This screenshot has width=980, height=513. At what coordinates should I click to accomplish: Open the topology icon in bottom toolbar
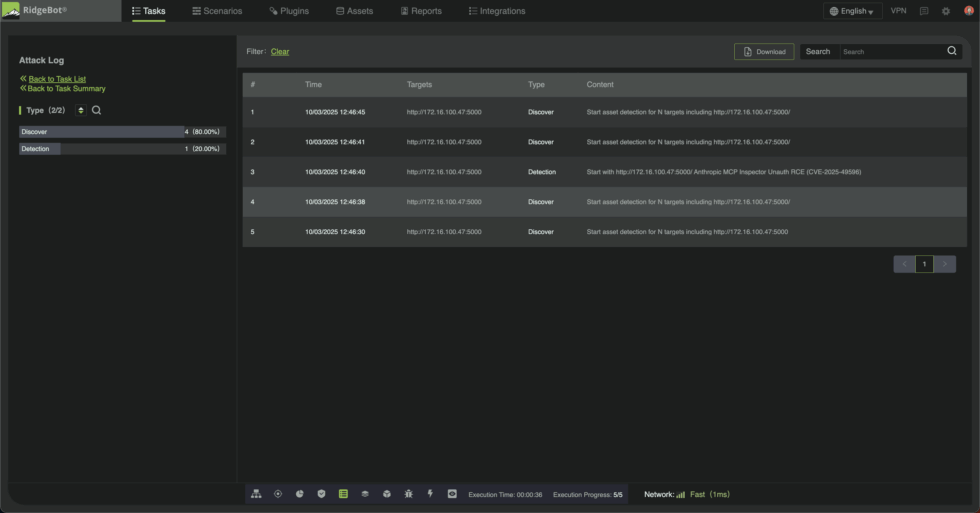(256, 494)
